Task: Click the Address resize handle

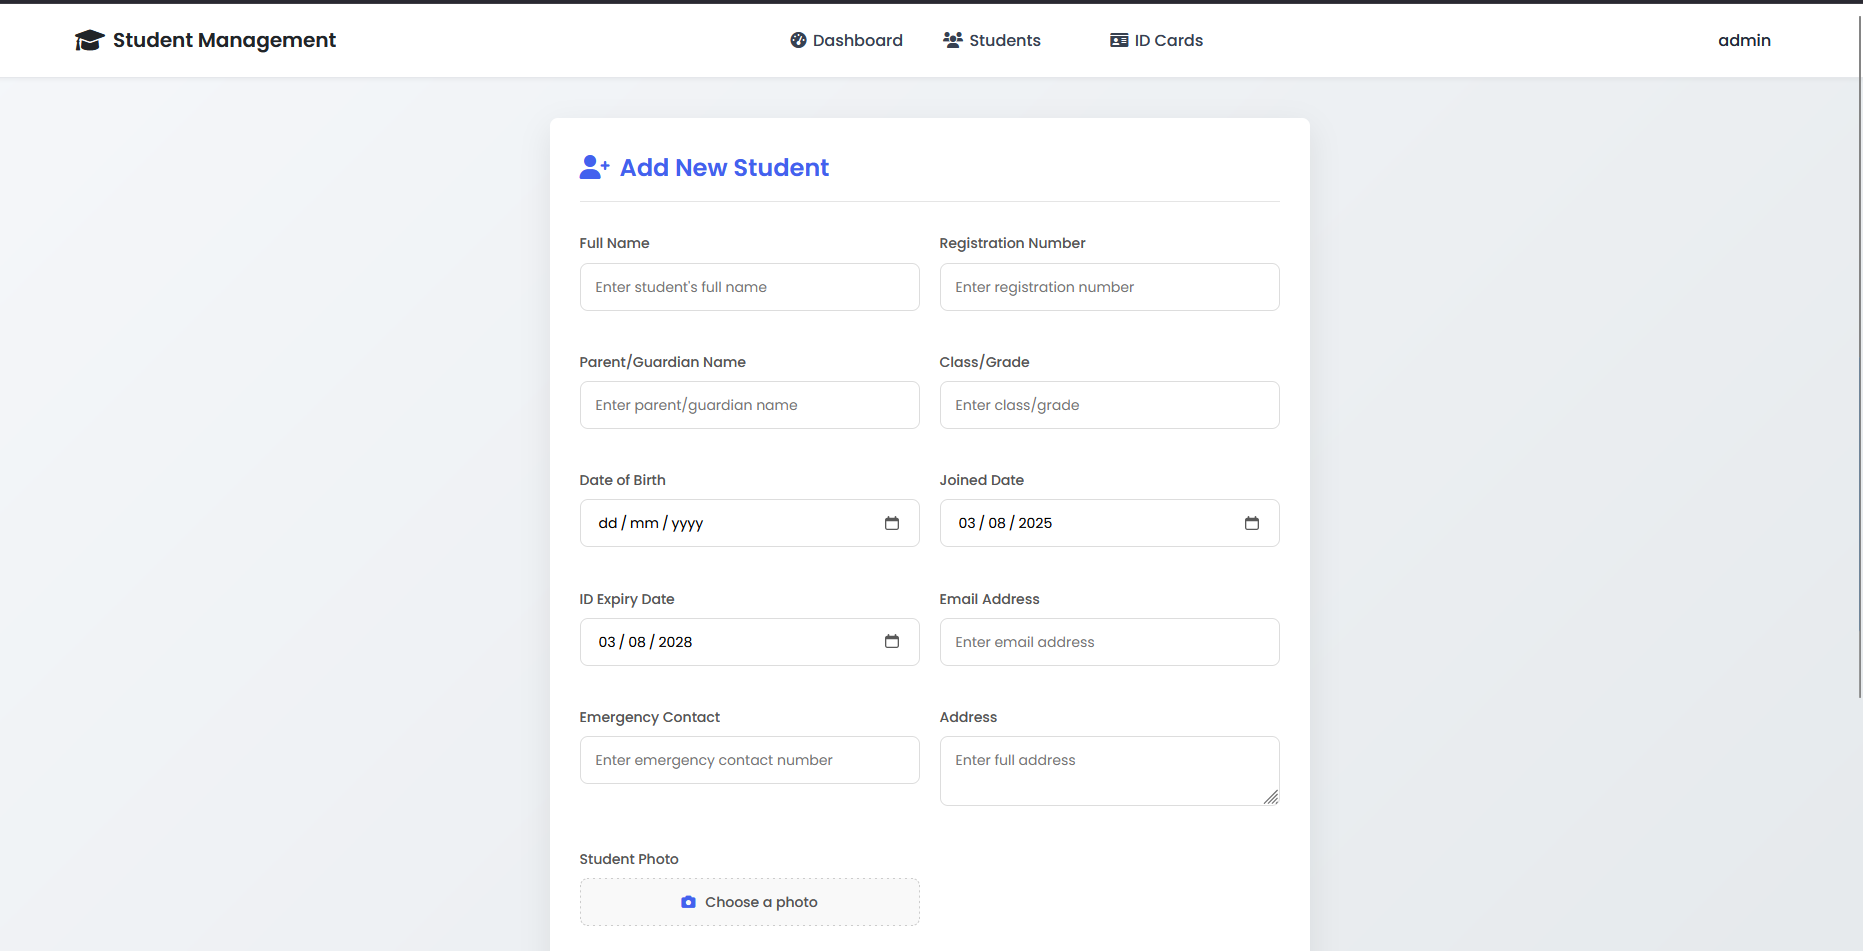Action: (x=1270, y=797)
